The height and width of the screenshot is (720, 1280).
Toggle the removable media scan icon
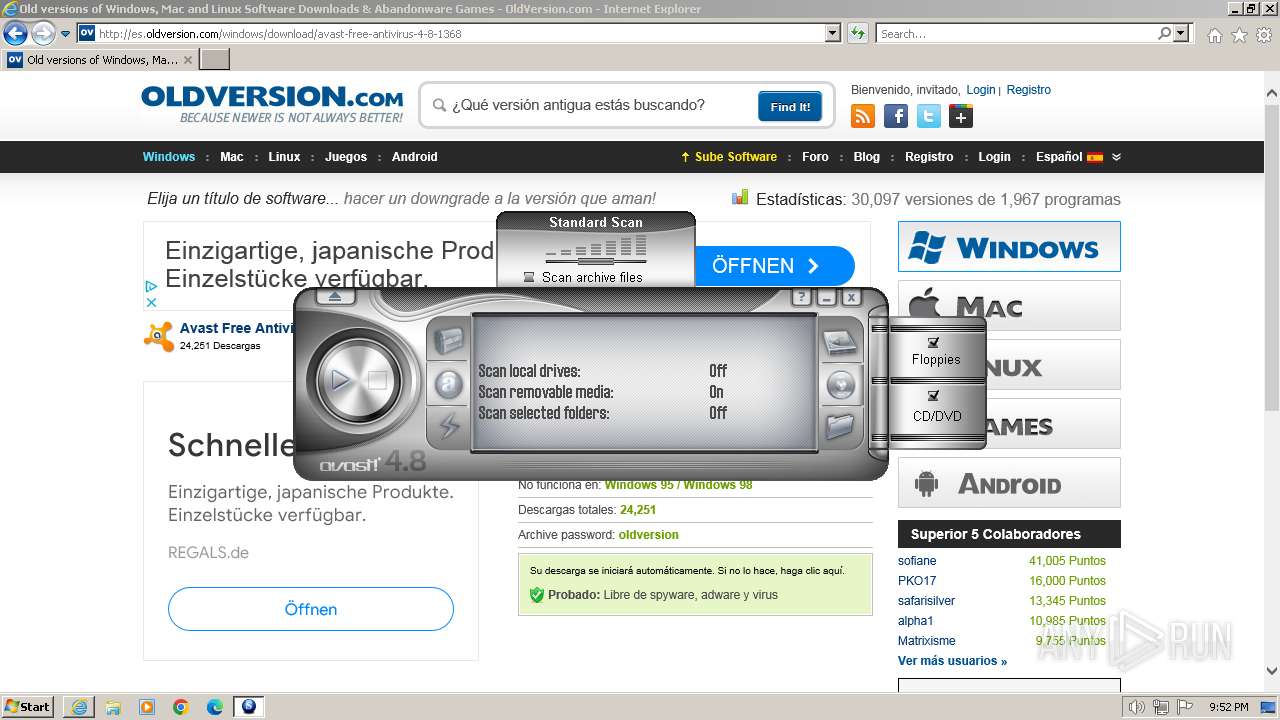(840, 384)
